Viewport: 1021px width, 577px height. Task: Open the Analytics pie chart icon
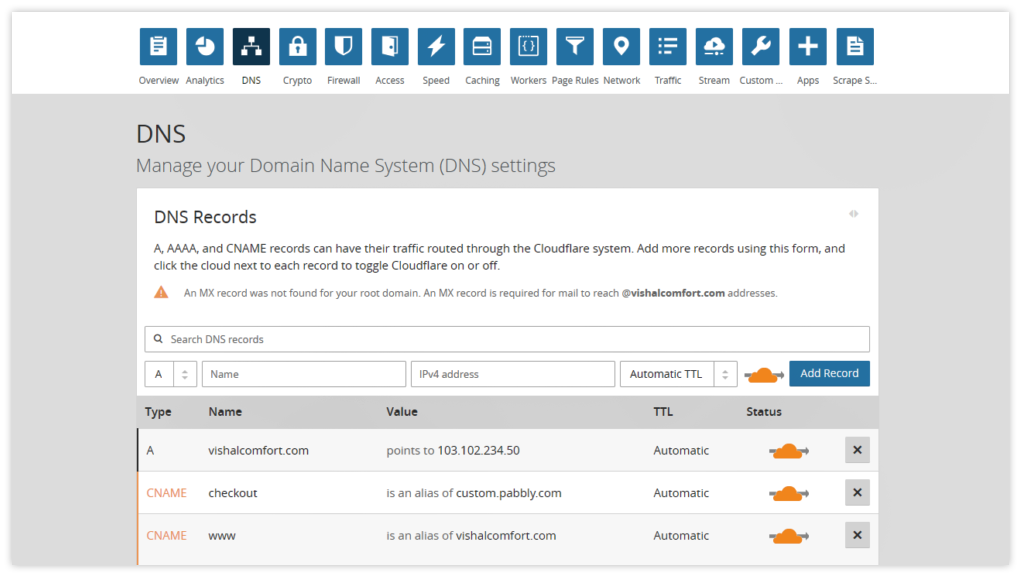click(x=204, y=46)
